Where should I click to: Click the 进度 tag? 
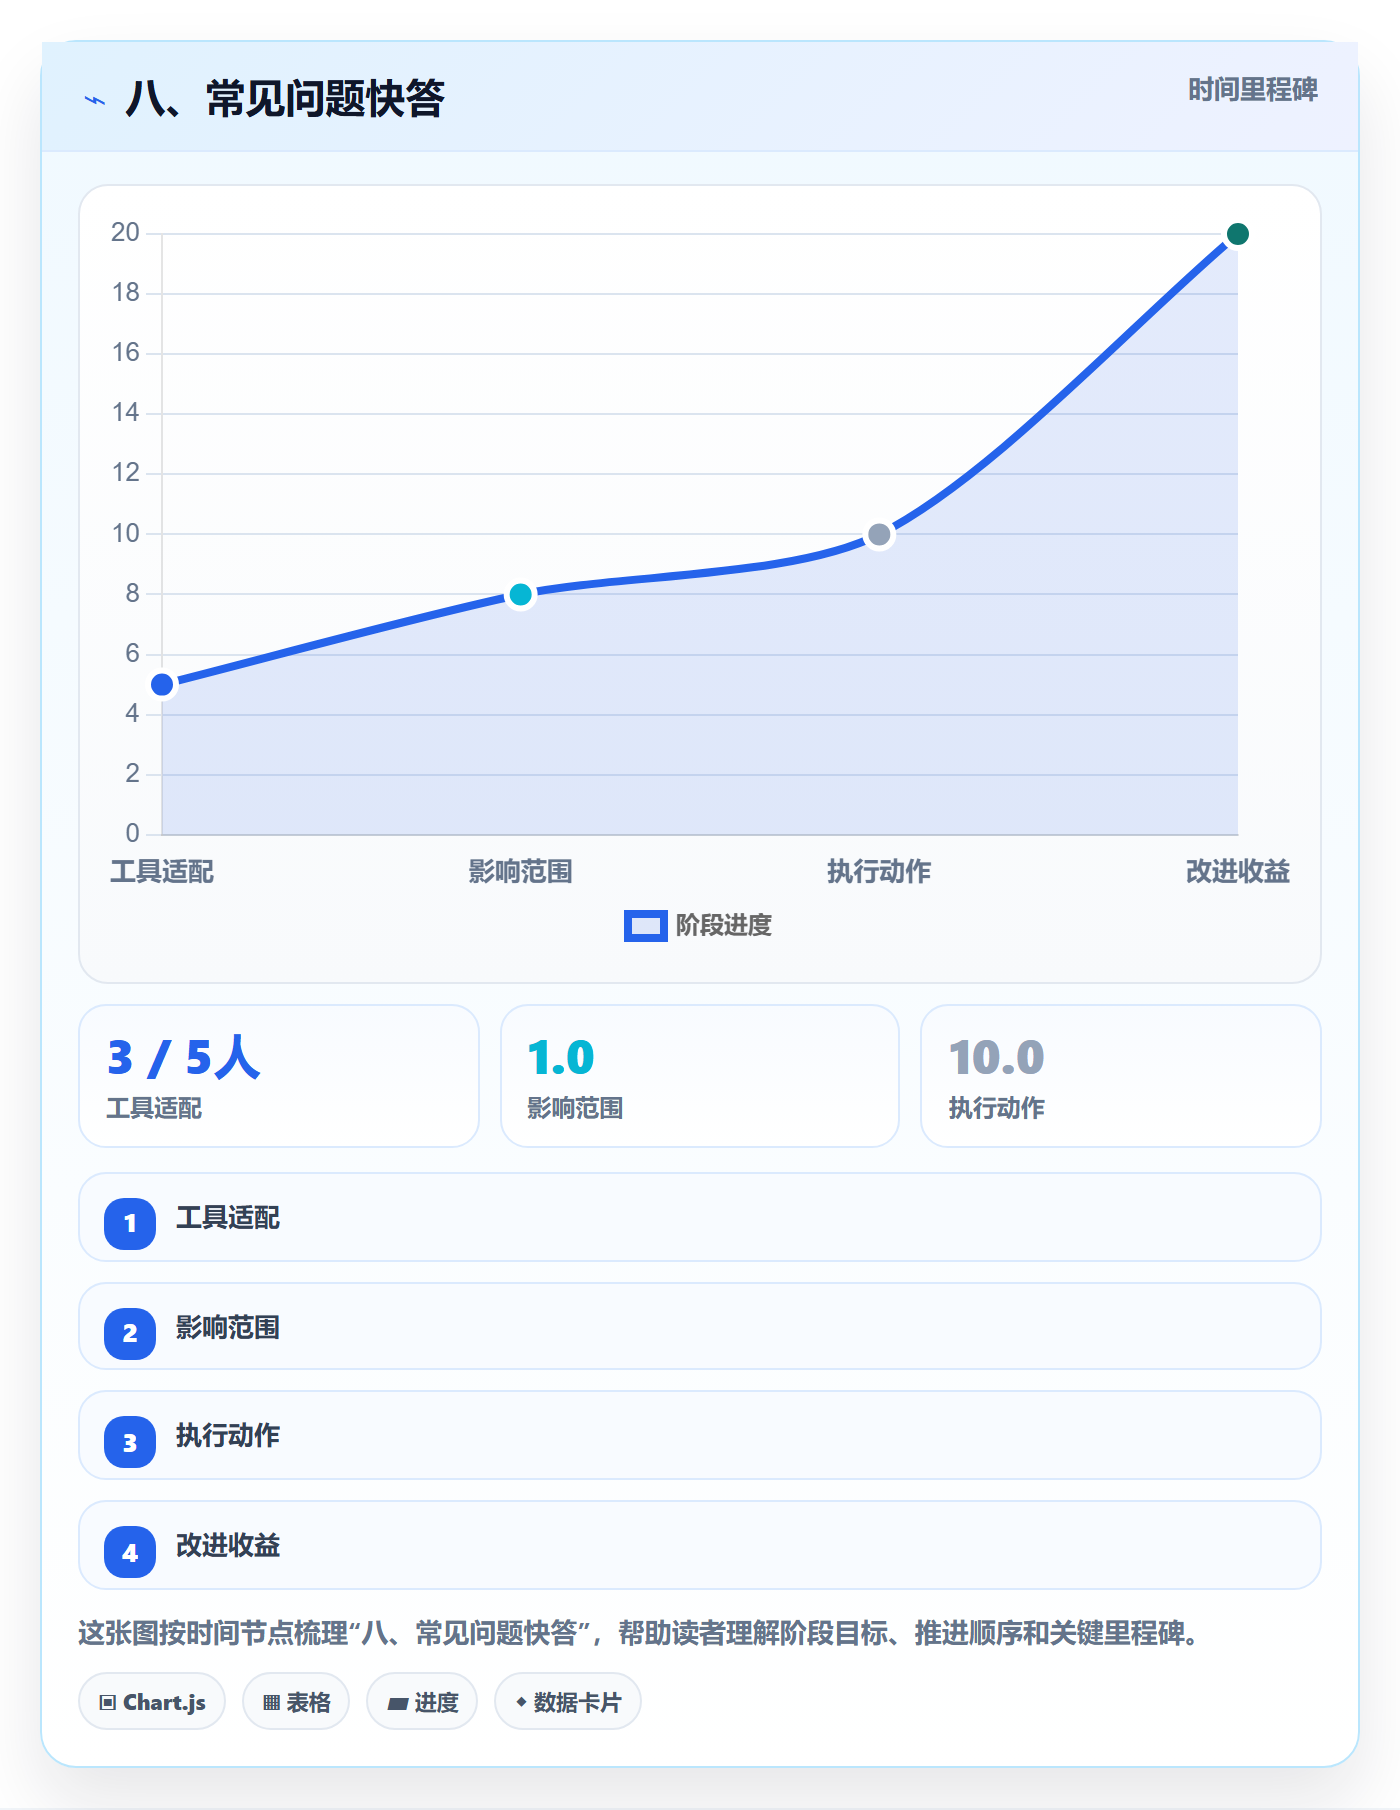(422, 1701)
